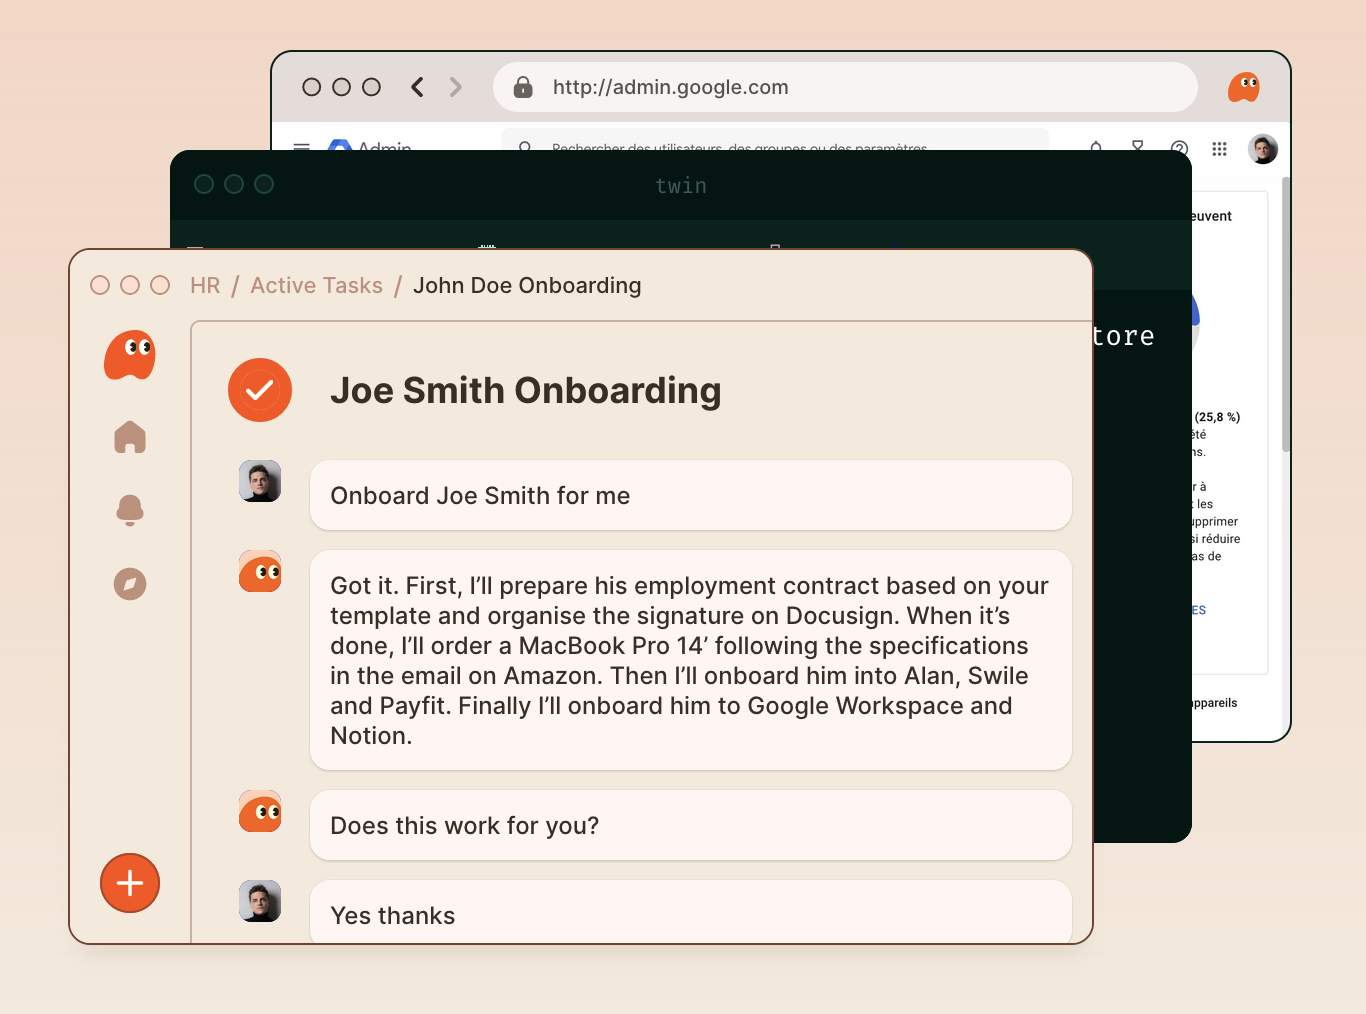The width and height of the screenshot is (1366, 1014).
Task: Open Google account profile avatar
Action: coord(1263,149)
